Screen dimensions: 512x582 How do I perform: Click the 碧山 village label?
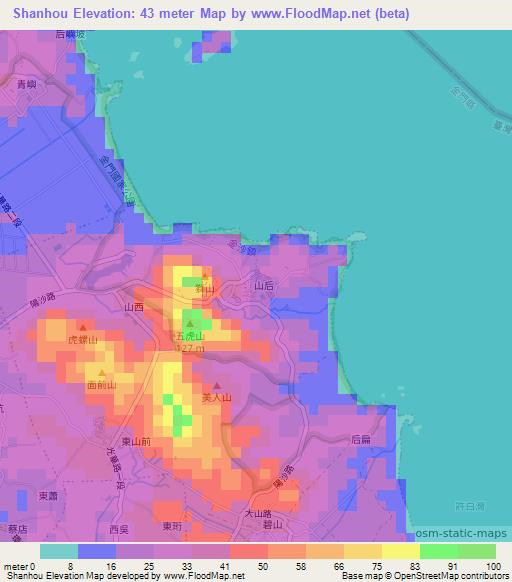273,524
